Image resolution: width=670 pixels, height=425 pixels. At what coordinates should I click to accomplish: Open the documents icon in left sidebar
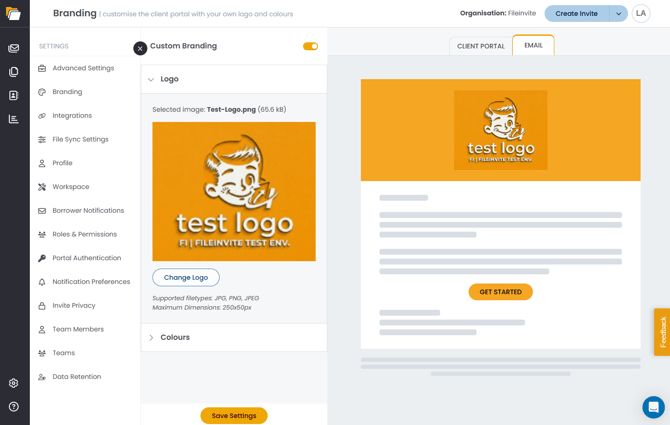(x=14, y=72)
